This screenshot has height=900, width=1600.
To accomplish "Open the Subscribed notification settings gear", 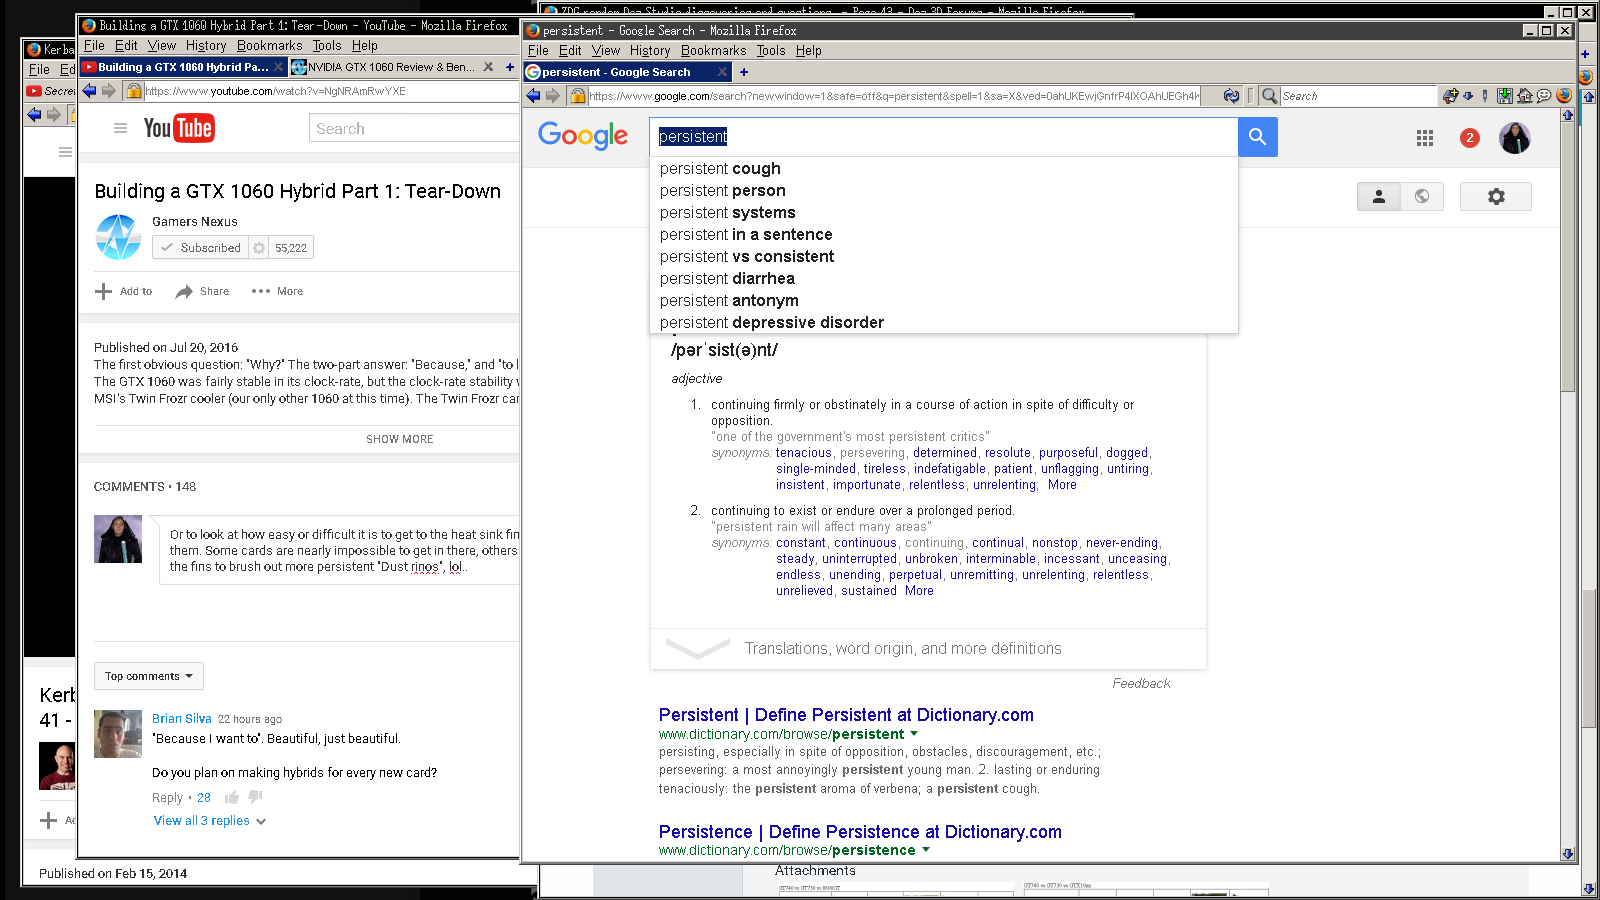I will 259,248.
